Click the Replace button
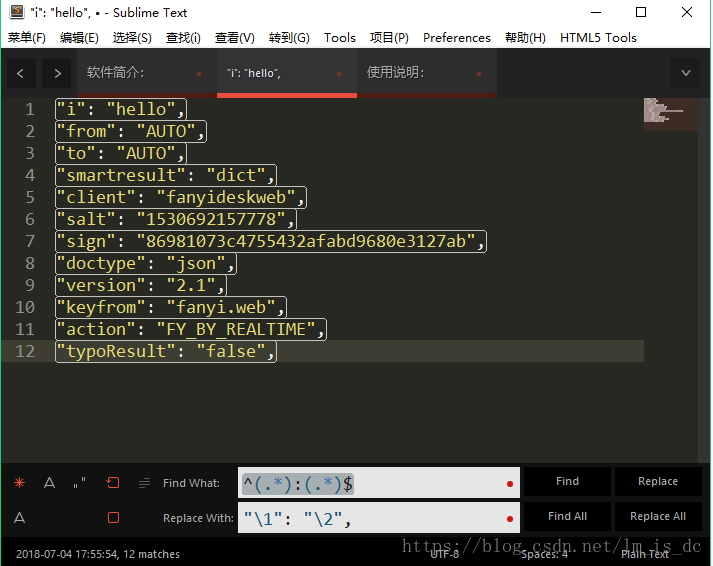Image resolution: width=713 pixels, height=566 pixels. pos(658,481)
